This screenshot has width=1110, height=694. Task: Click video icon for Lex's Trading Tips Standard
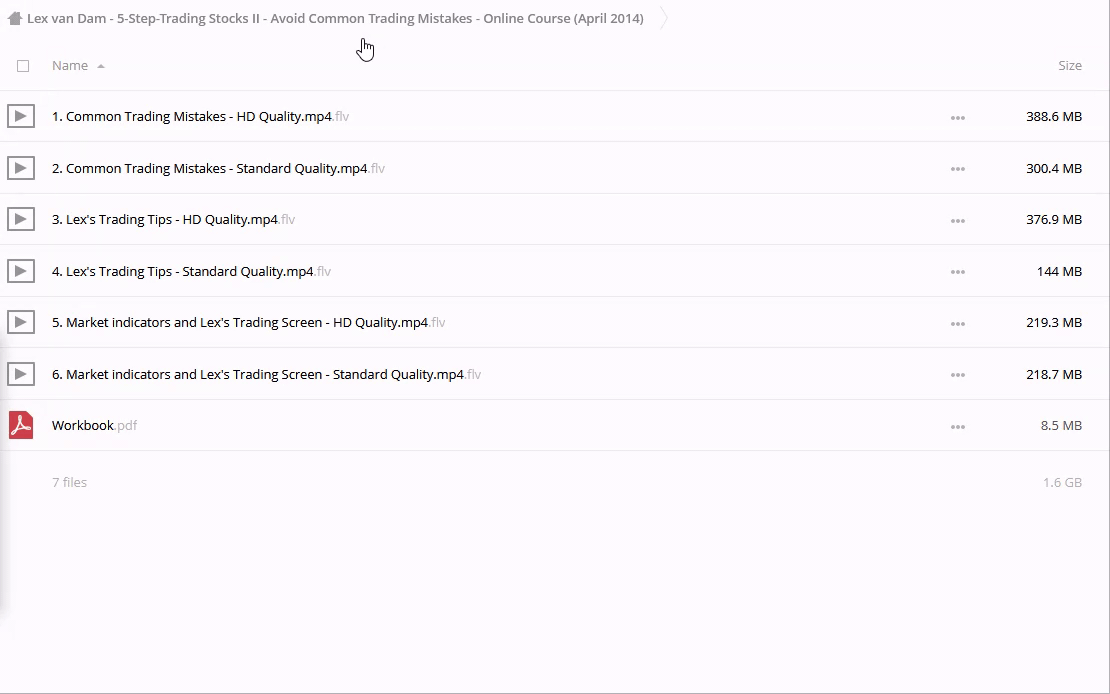point(21,271)
